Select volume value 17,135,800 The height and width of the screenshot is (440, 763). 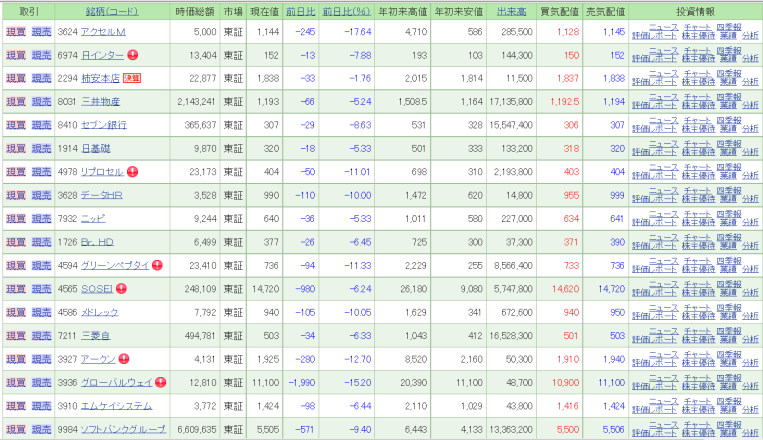click(x=511, y=102)
